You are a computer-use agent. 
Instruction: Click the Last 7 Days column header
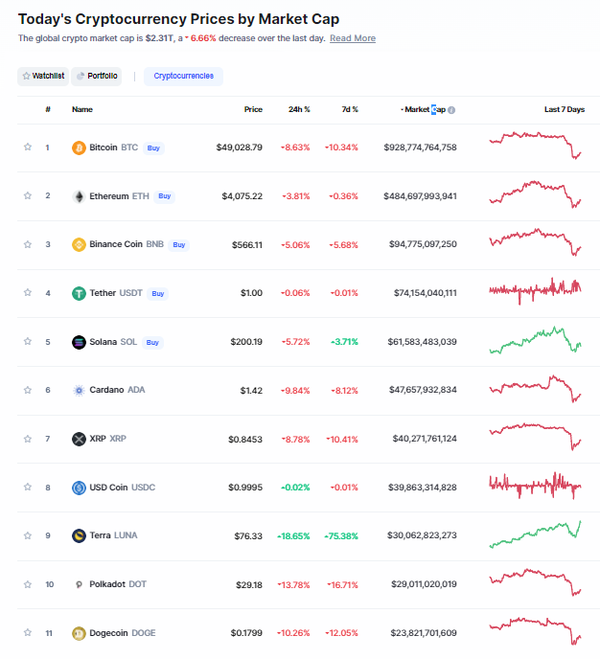click(x=565, y=109)
